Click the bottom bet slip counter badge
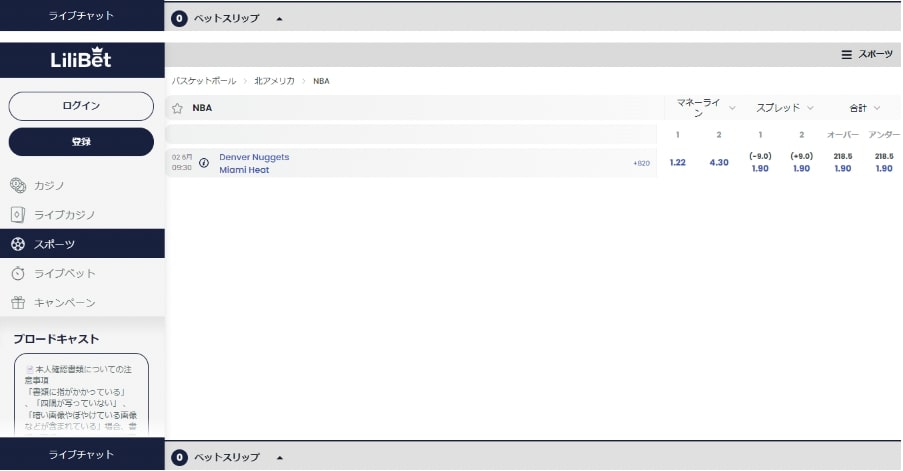Viewport: 903px width, 471px height. pyautogui.click(x=179, y=457)
